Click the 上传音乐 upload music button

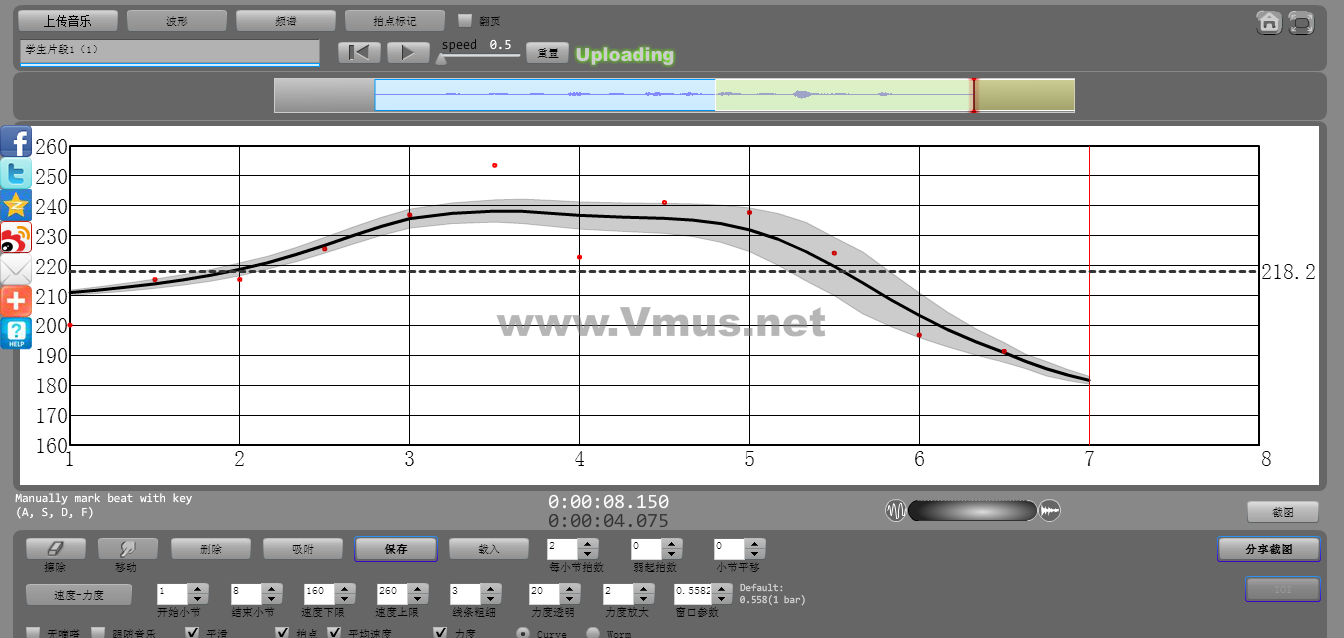coord(67,21)
